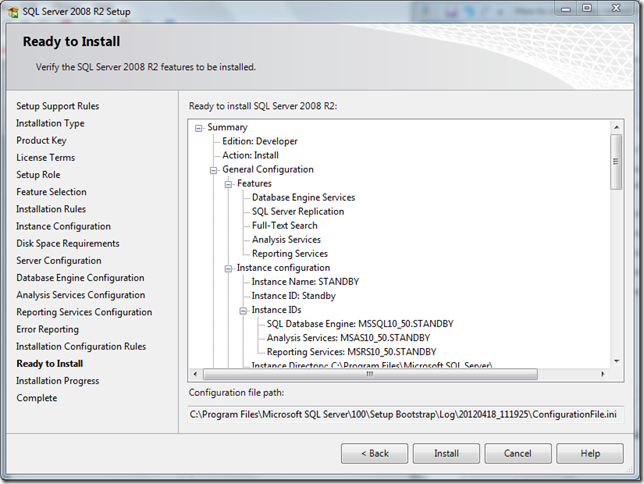The image size is (644, 484).
Task: Click the Action: Install tree row
Action: [x=250, y=155]
